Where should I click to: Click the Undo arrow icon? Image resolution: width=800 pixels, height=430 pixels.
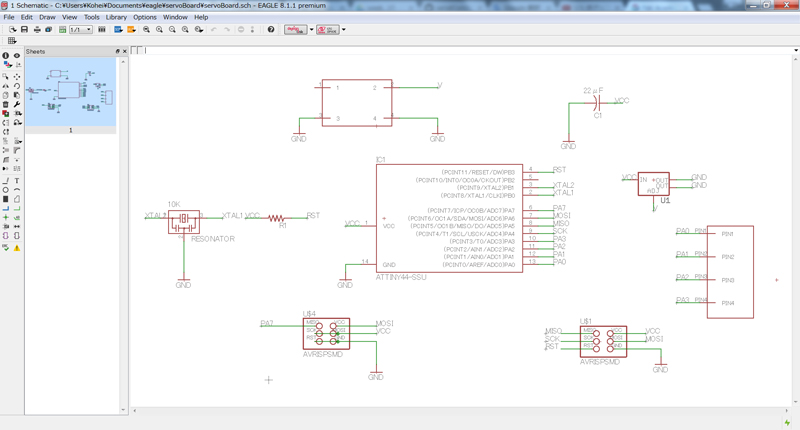214,30
